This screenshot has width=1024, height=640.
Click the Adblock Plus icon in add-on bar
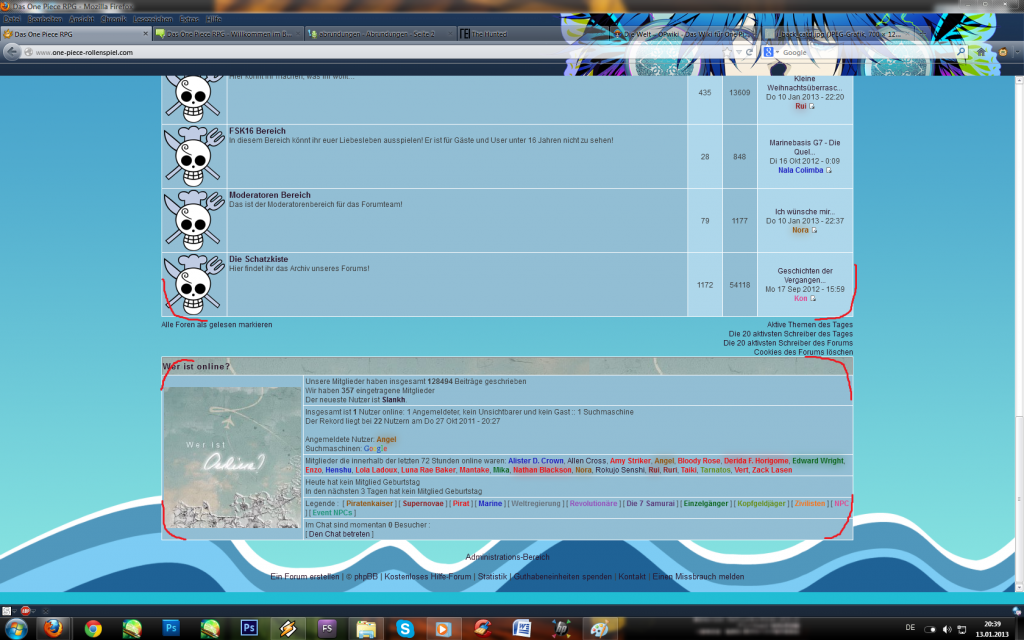point(25,611)
